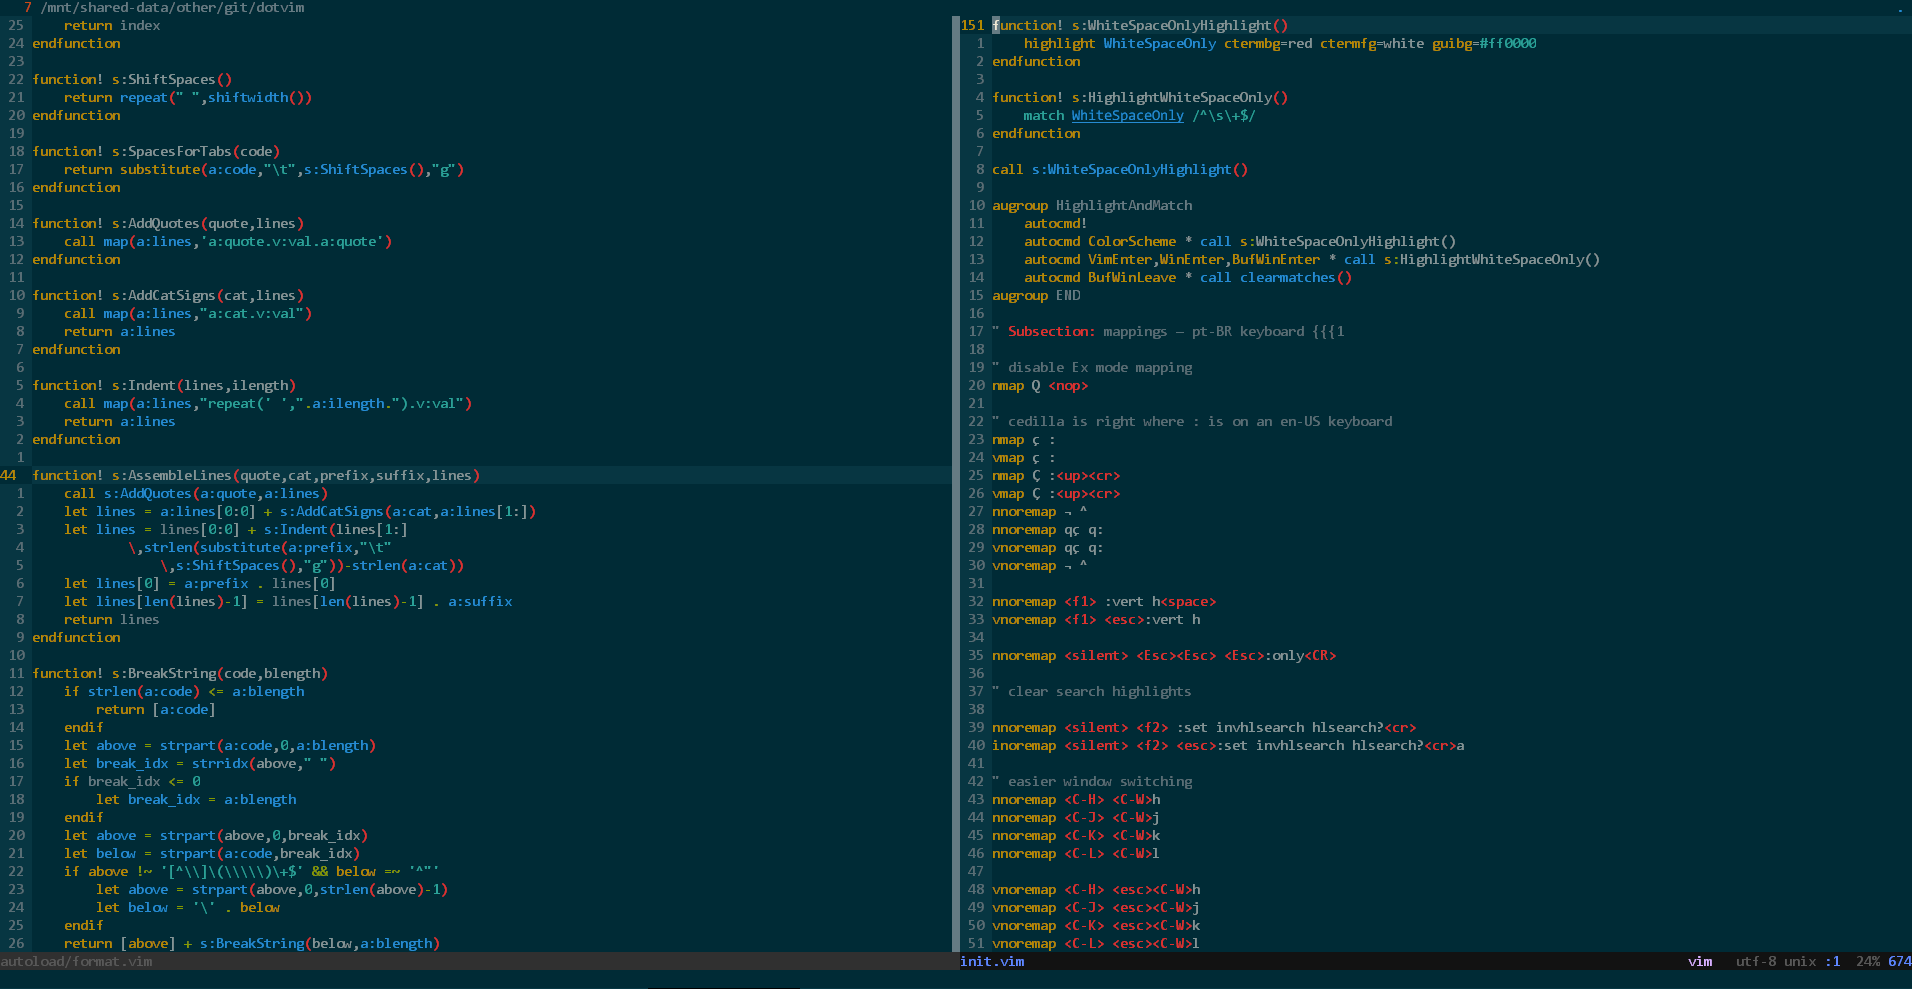Click 'function! s:SpacesForTabs(code)' line
This screenshot has height=989, width=1912.
[x=156, y=151]
